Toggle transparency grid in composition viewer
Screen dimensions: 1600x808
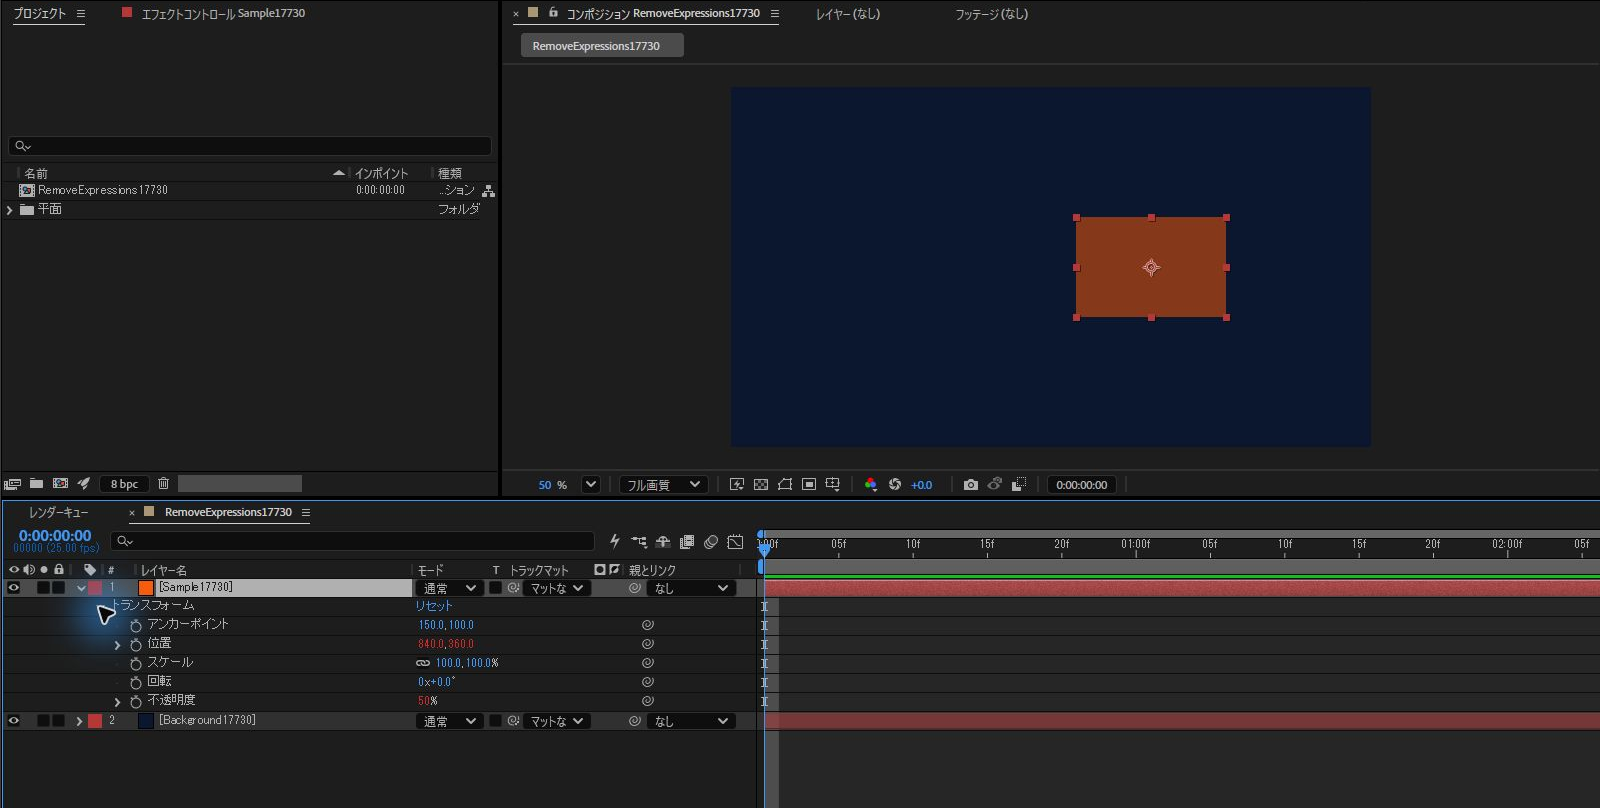tap(761, 485)
